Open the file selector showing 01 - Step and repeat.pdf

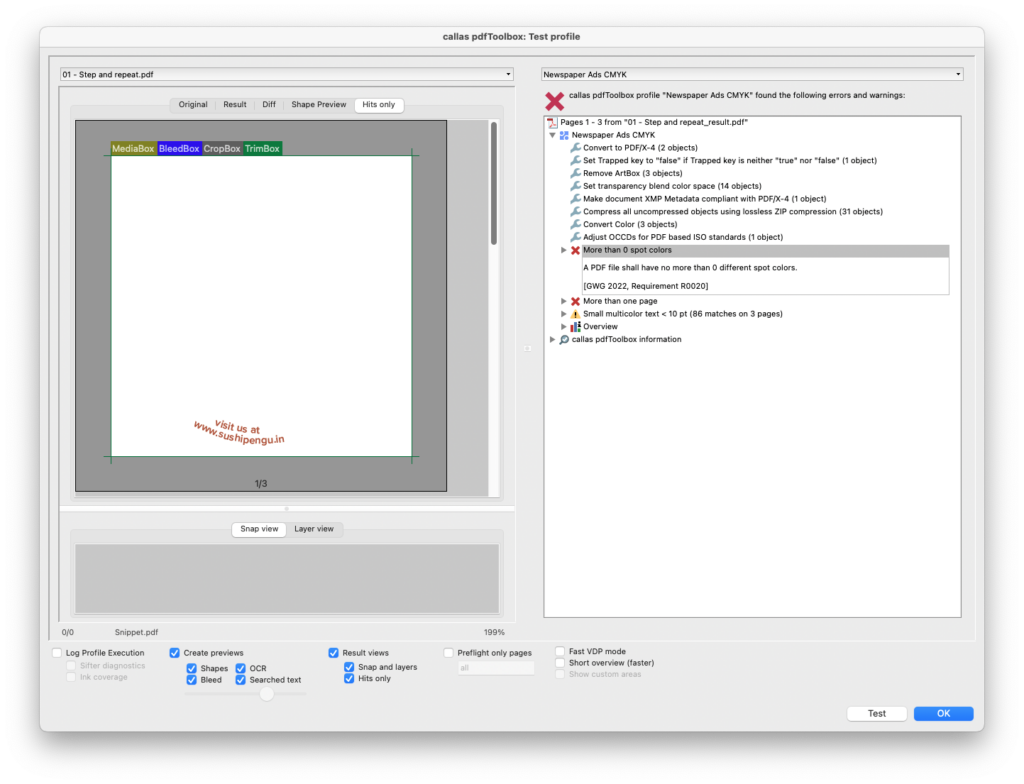click(286, 73)
